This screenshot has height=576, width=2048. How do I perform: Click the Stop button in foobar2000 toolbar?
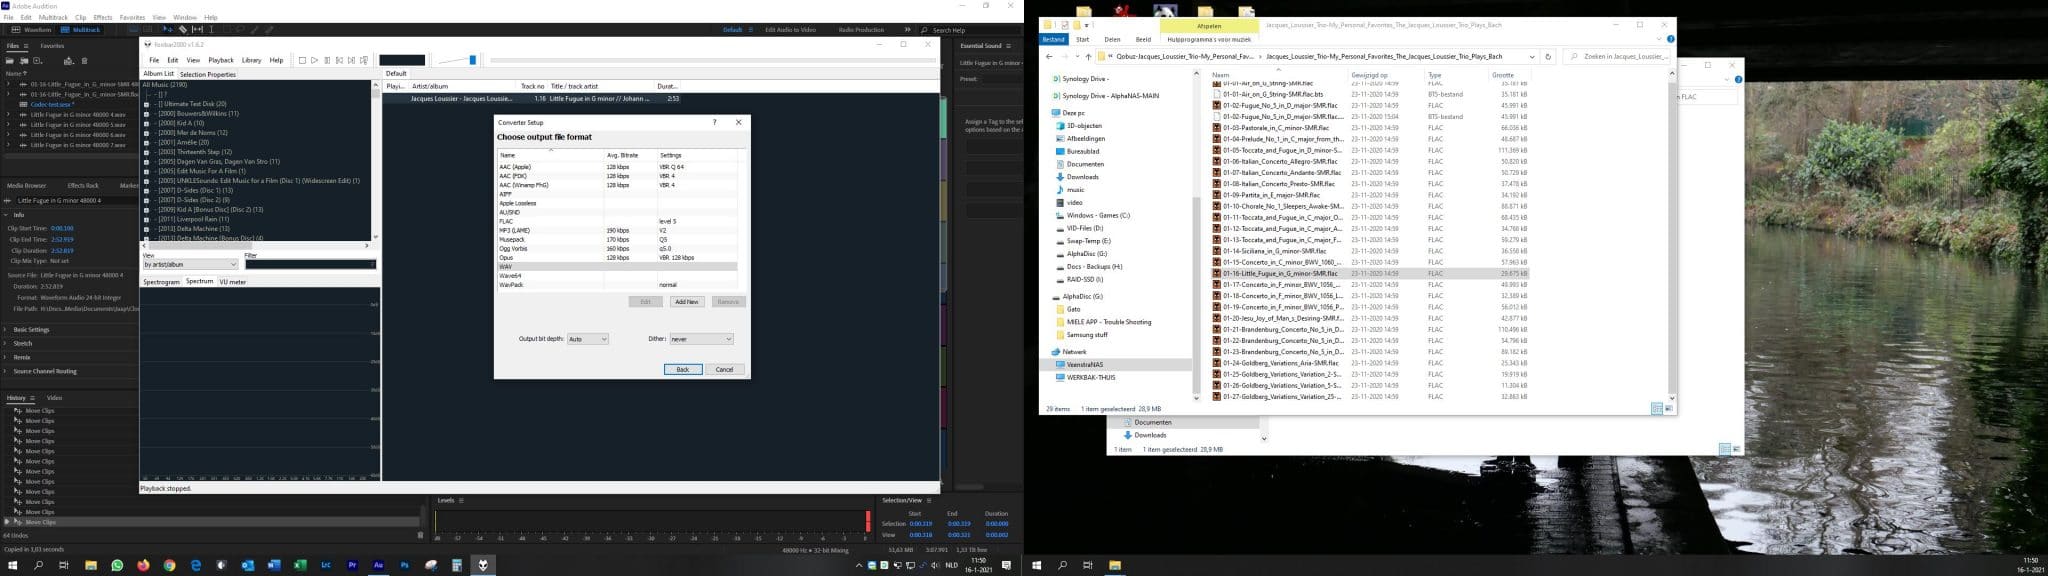(x=302, y=60)
